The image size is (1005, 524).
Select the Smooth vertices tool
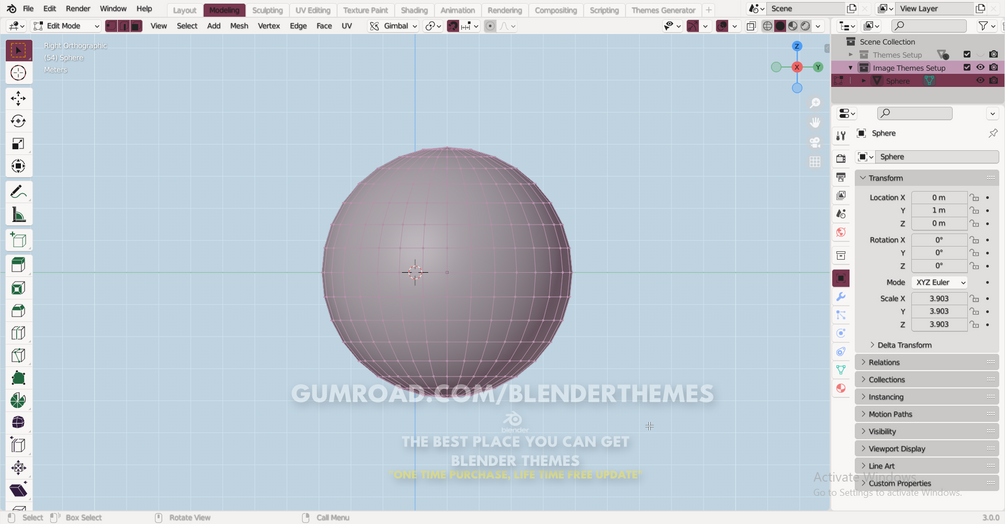[x=19, y=423]
